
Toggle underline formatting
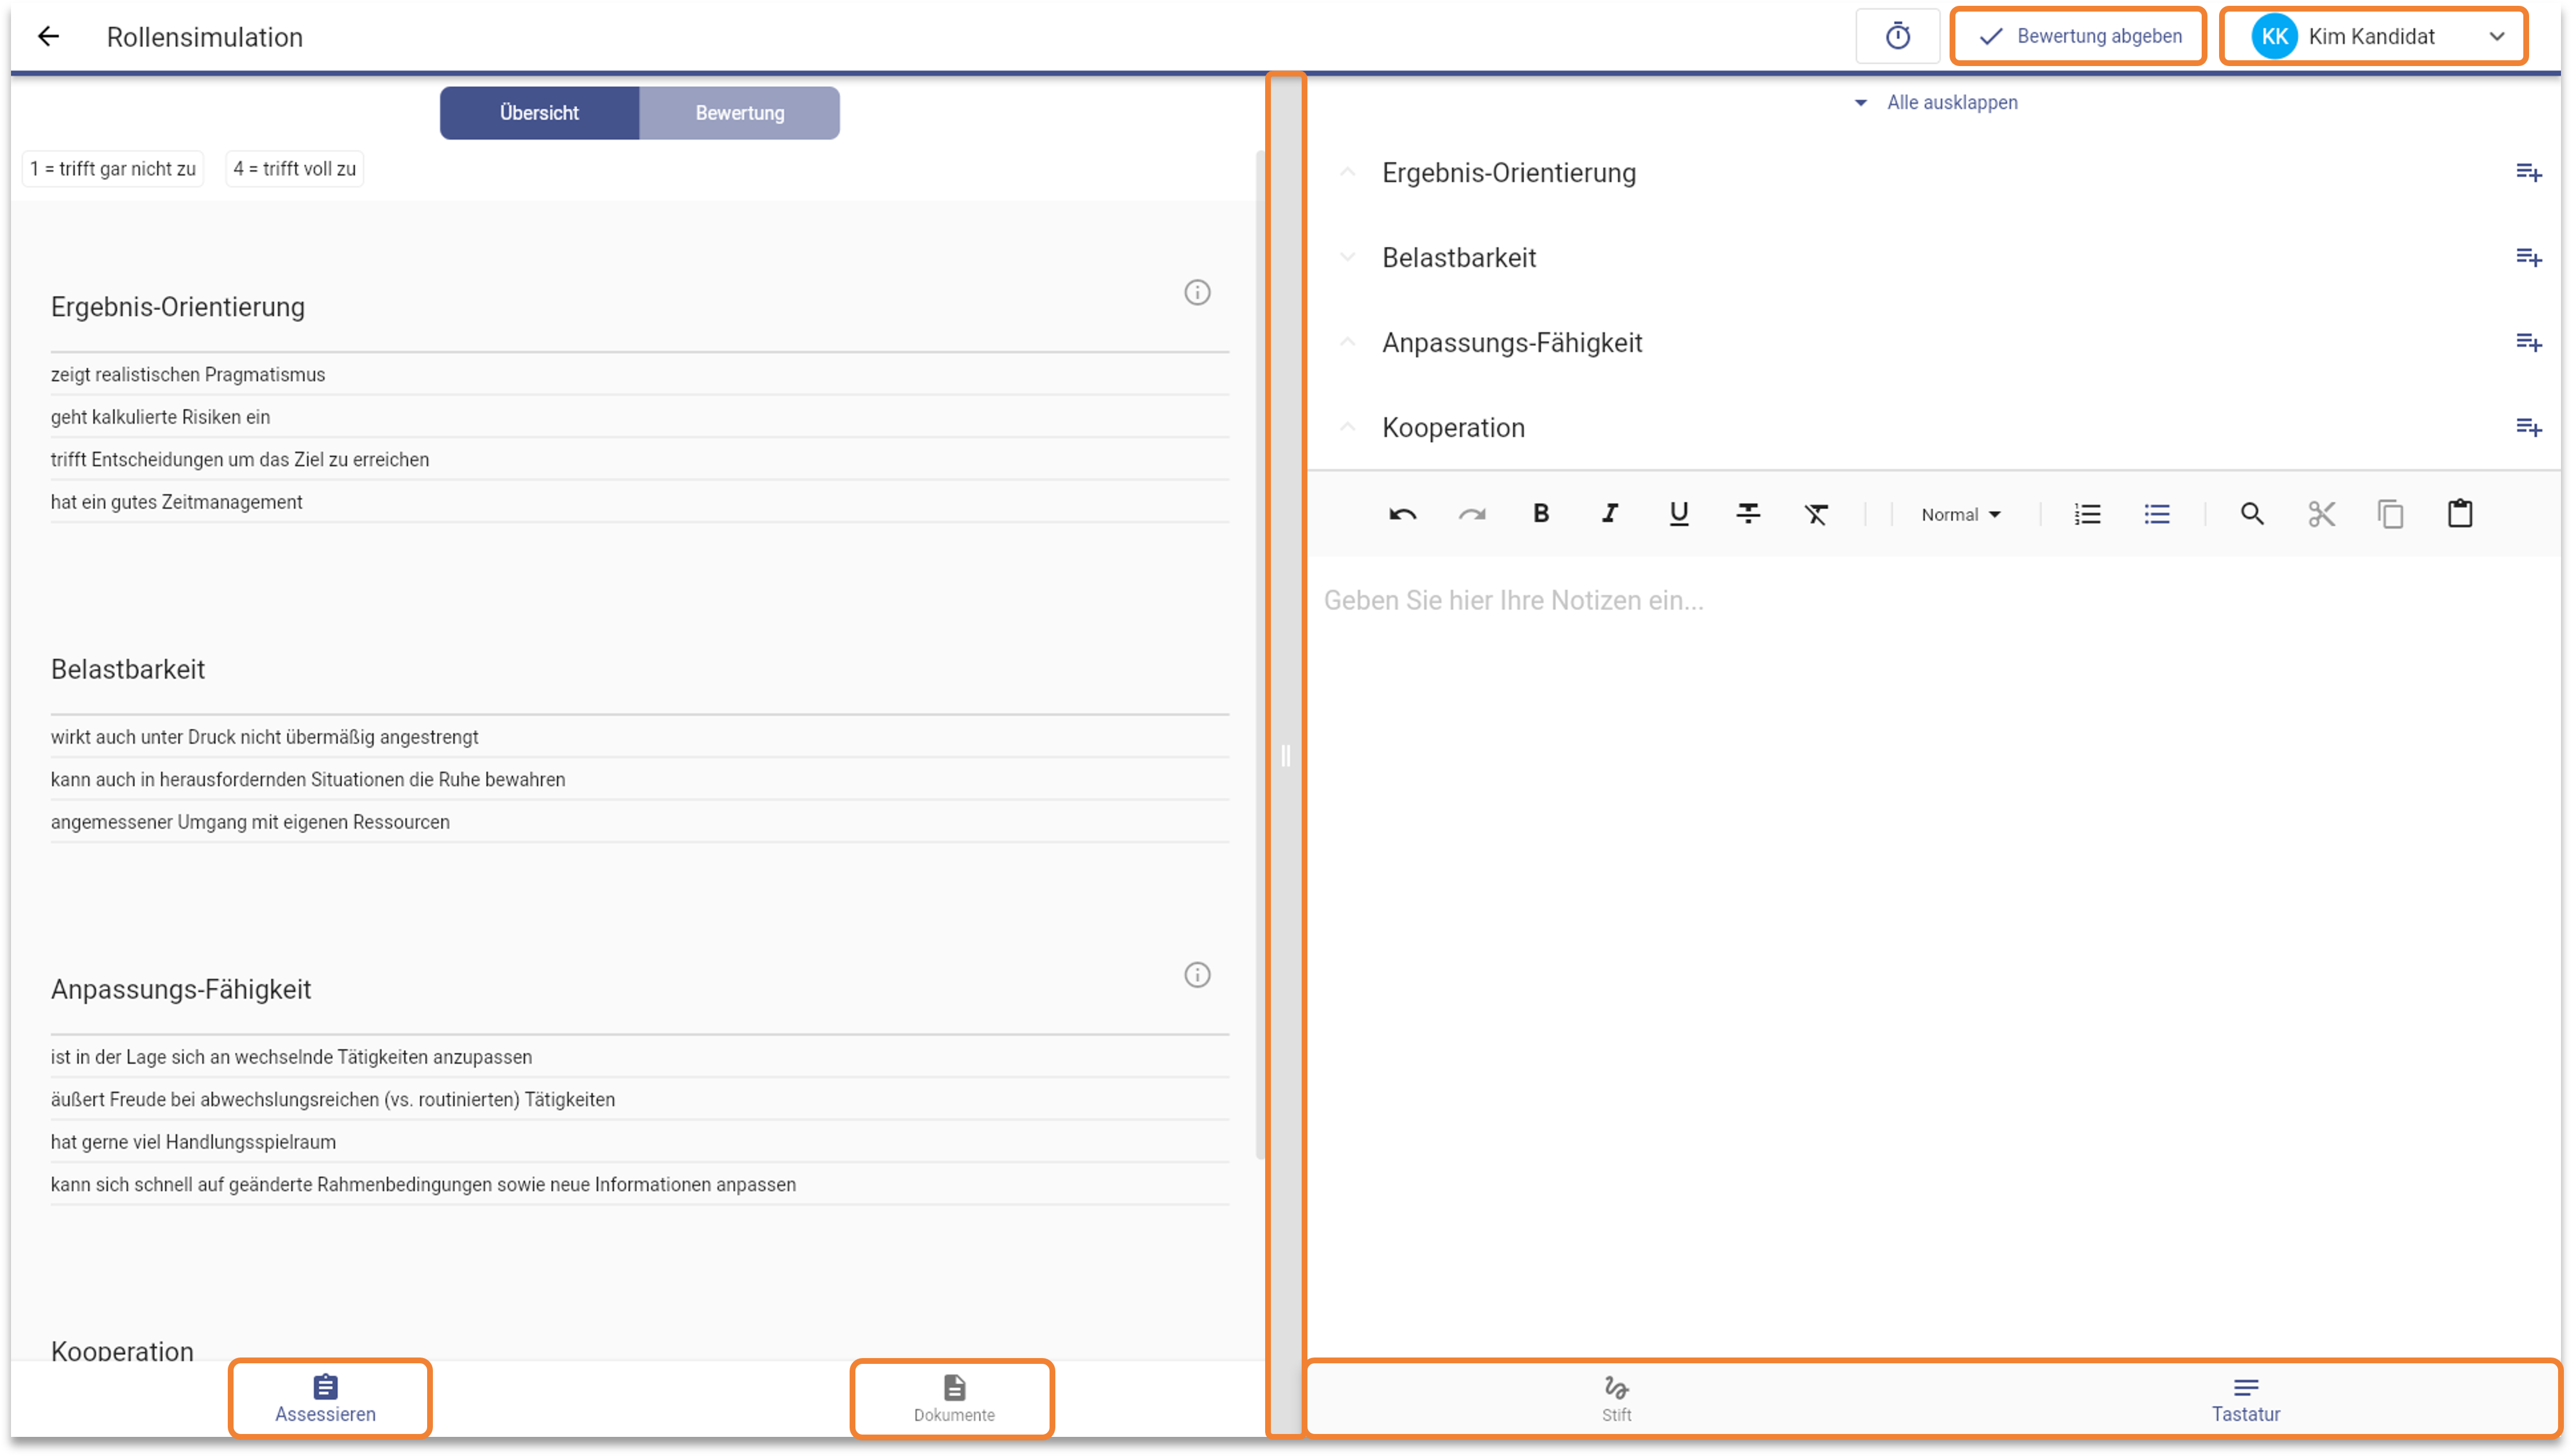pyautogui.click(x=1678, y=514)
